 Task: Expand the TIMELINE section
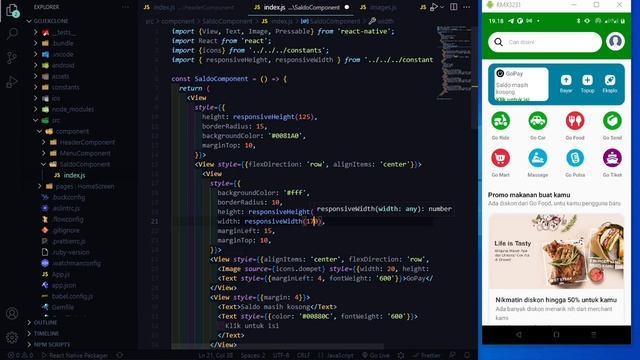click(46, 333)
